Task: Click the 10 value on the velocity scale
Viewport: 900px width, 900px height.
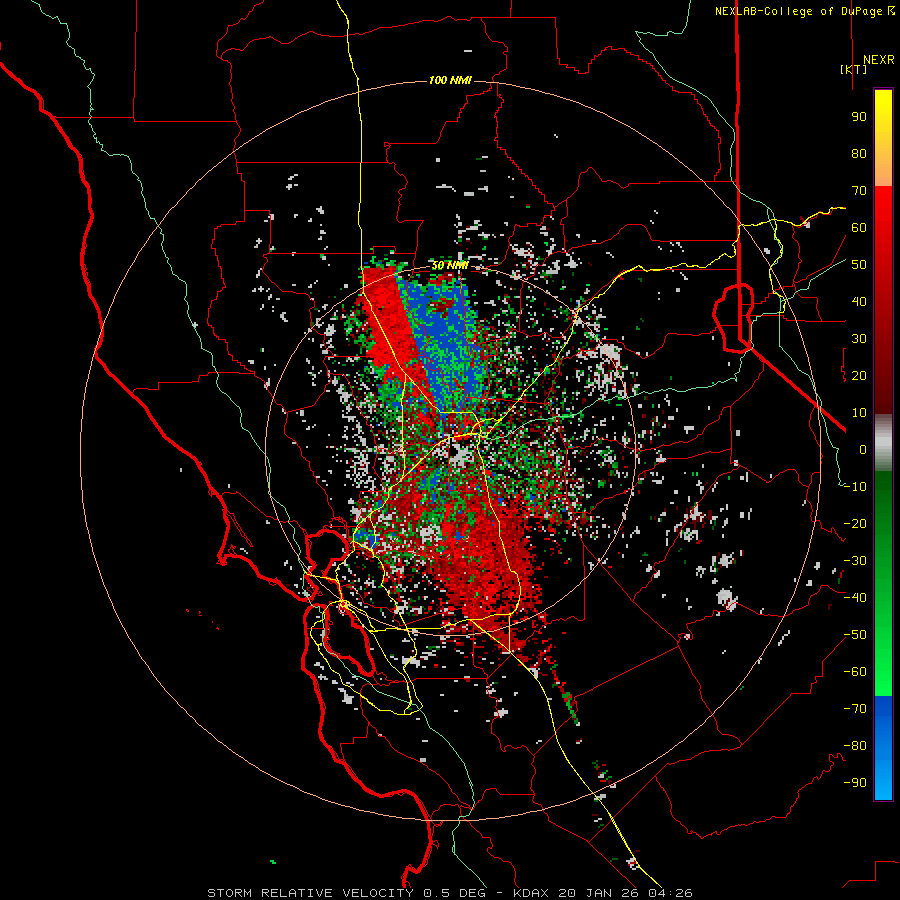Action: pyautogui.click(x=859, y=413)
